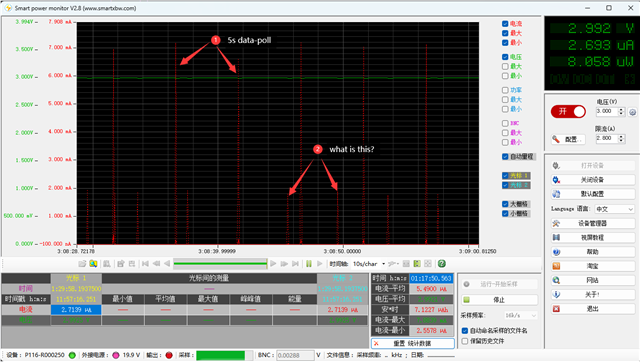Expand the 采样频率 sampling rate dropdown
Image resolution: width=640 pixels, height=362 pixels.
point(520,315)
